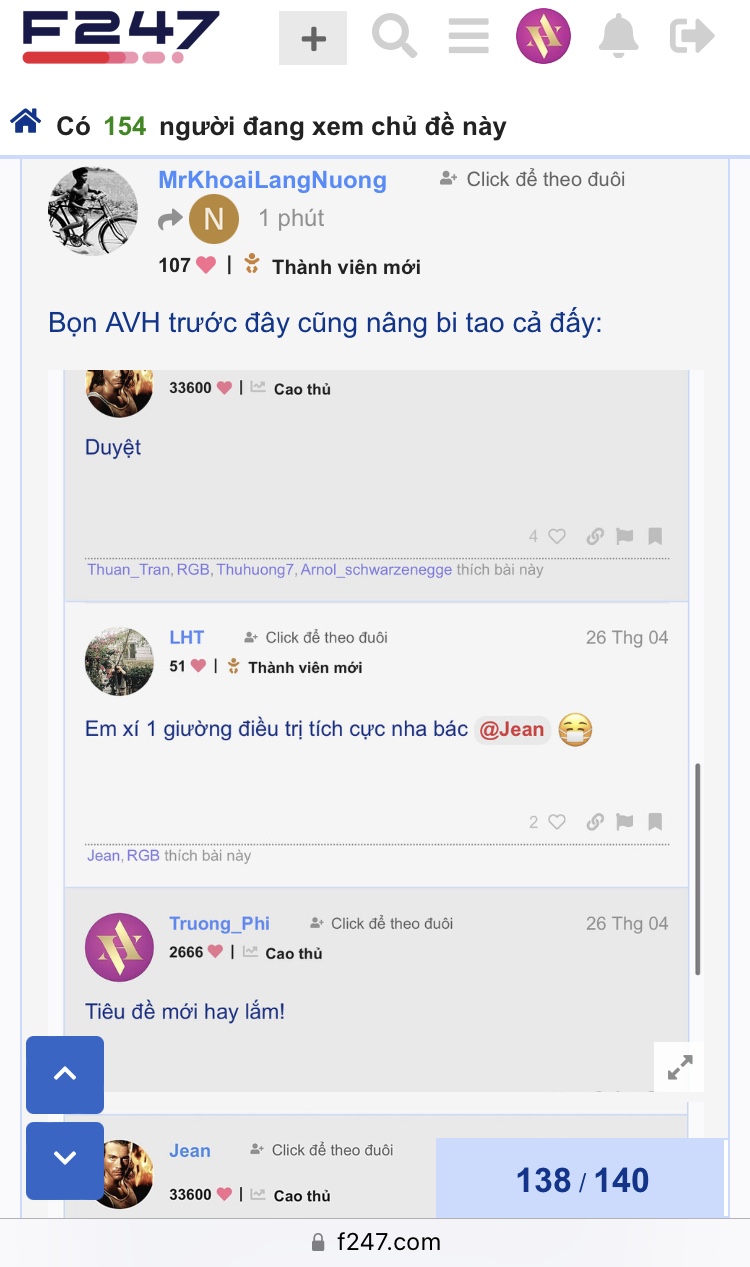Click the 138 / 140 post progress indicator
750x1267 pixels.
[x=582, y=1180]
